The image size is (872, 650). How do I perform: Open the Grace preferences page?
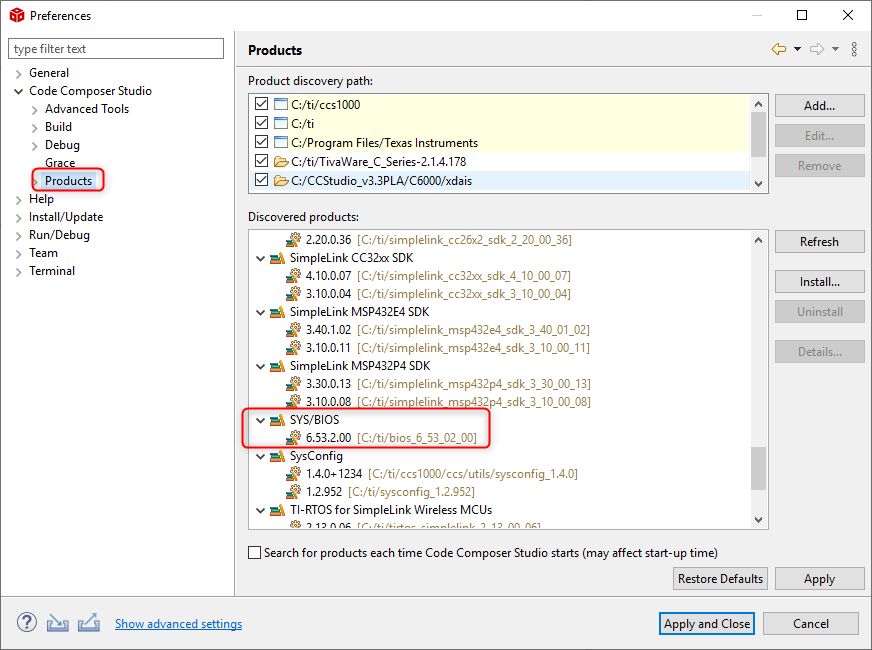59,162
